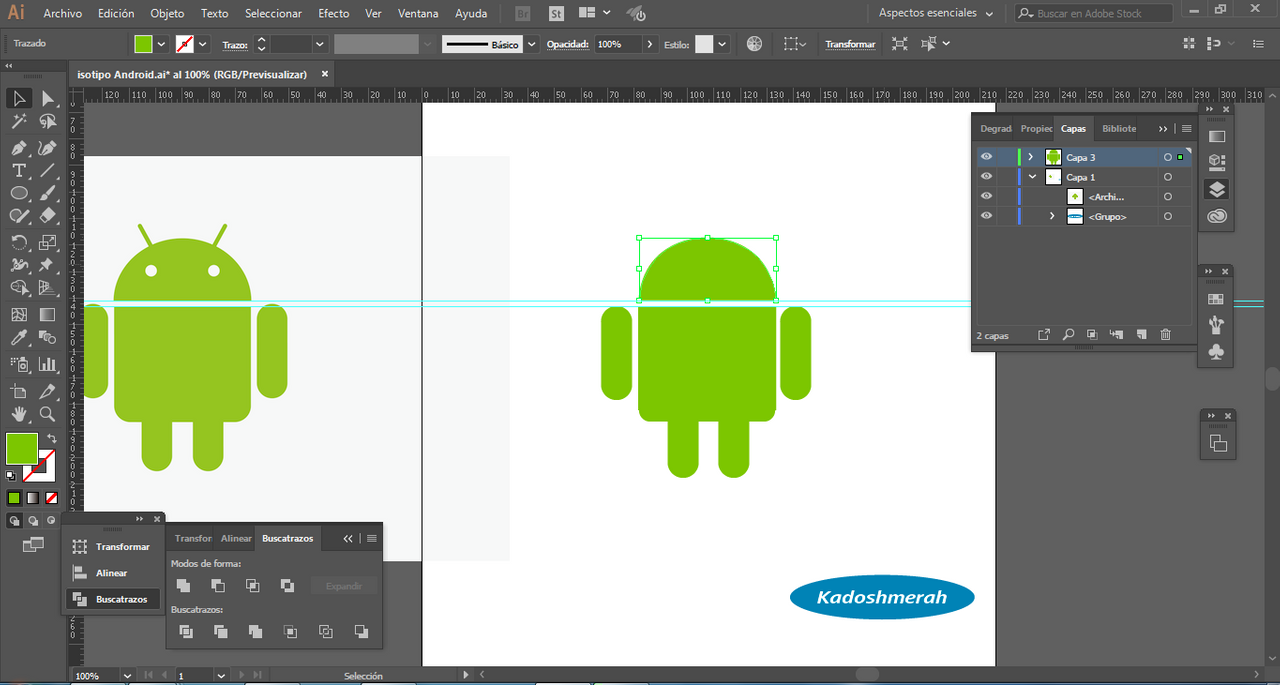Open Creative Cloud Libraries dock icon
1280x685 pixels.
coord(1217,216)
